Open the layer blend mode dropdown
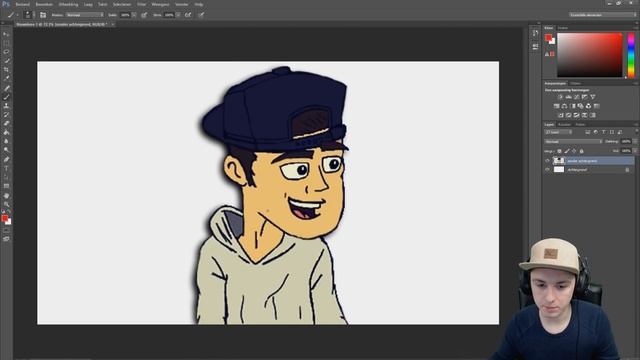Viewport: 640px width, 360px height. 573,142
